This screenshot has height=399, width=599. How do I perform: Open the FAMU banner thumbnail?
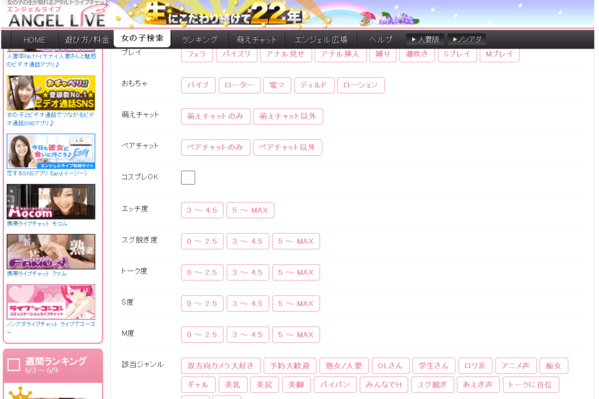[51, 251]
